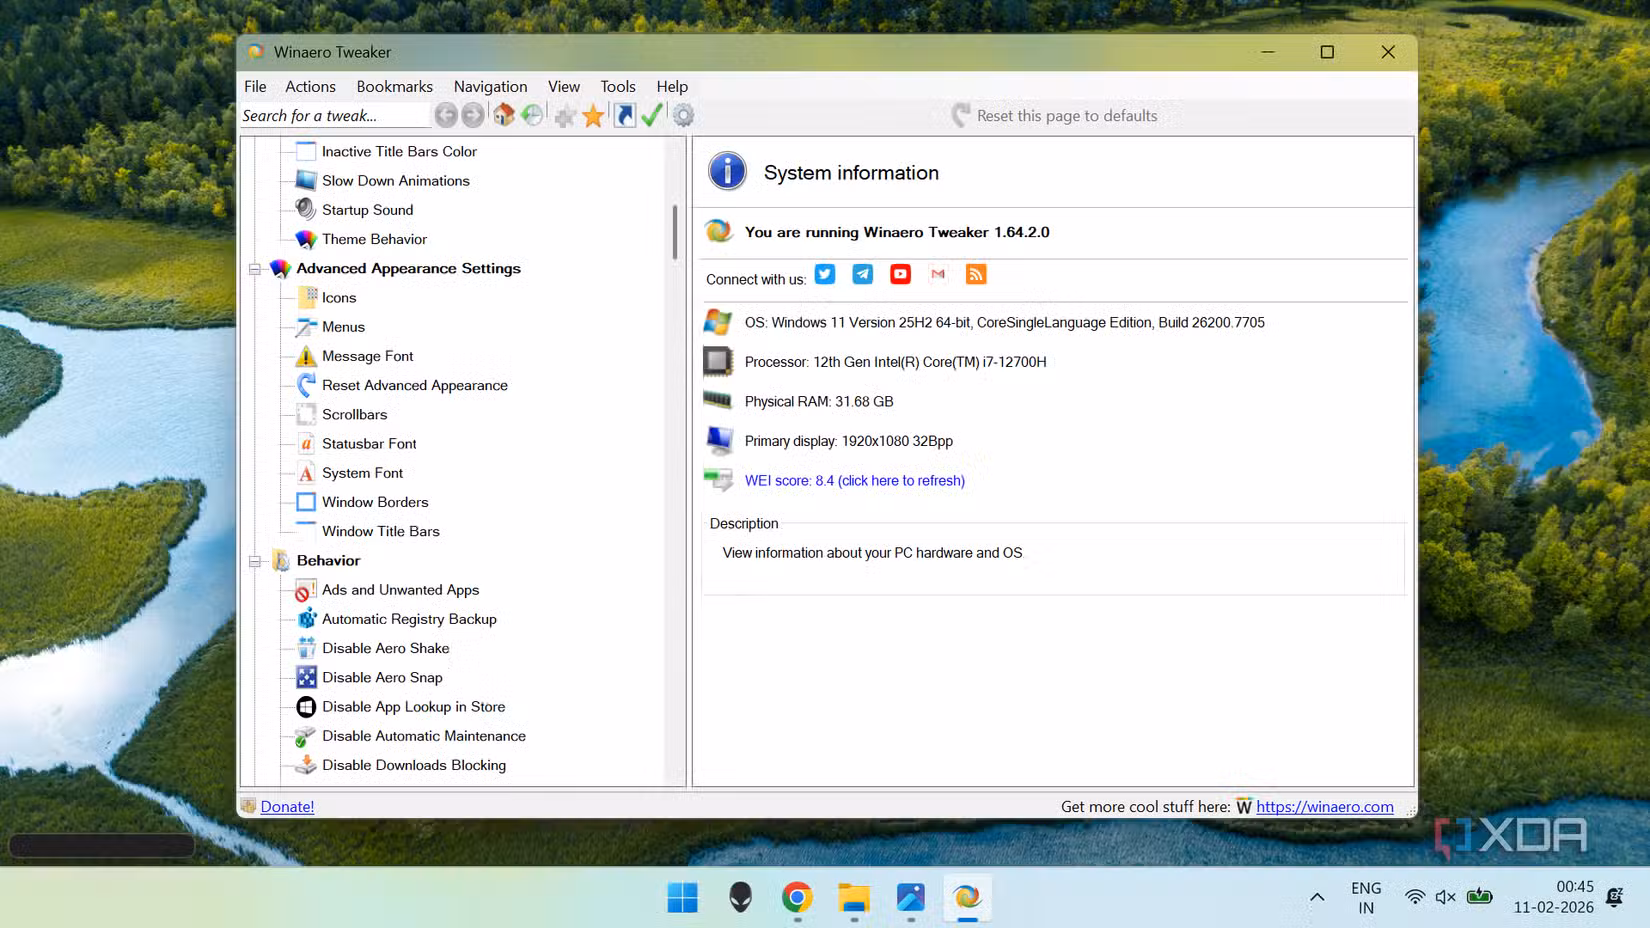Click the Forward navigation arrow in toolbar

point(473,115)
